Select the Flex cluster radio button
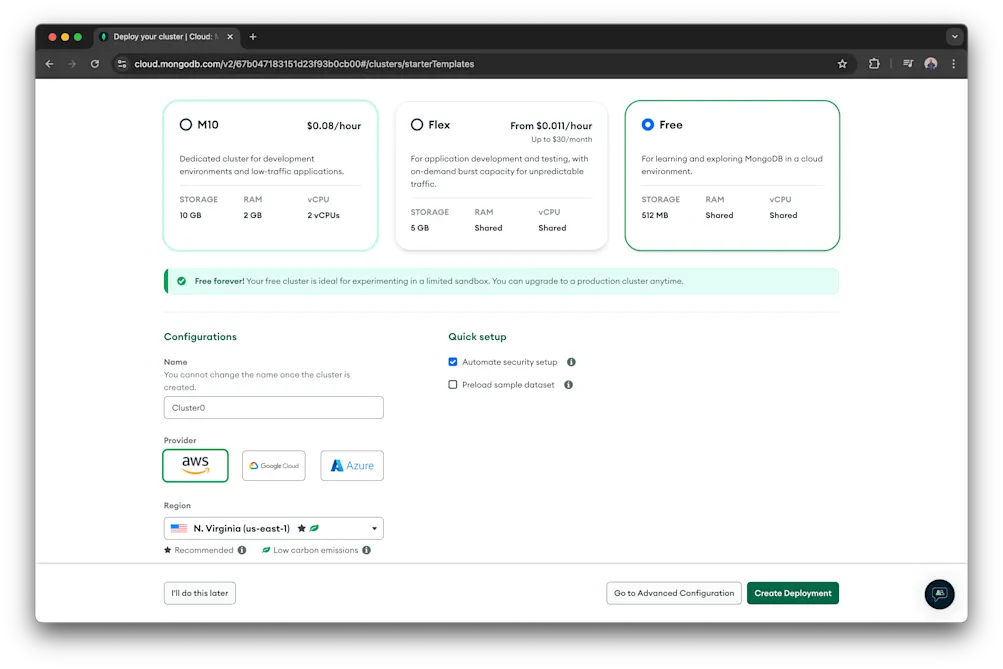The width and height of the screenshot is (1003, 669). 417,125
